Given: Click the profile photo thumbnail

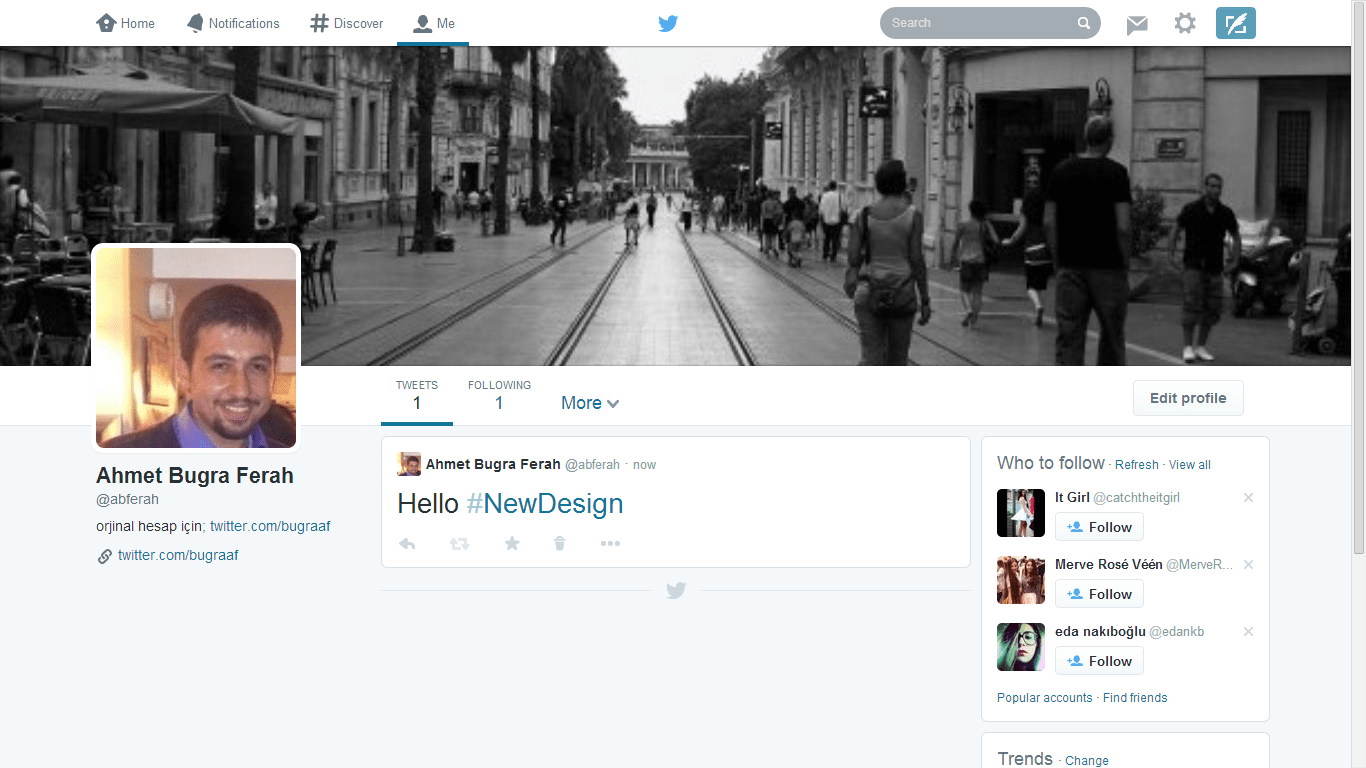Looking at the screenshot, I should pos(196,347).
